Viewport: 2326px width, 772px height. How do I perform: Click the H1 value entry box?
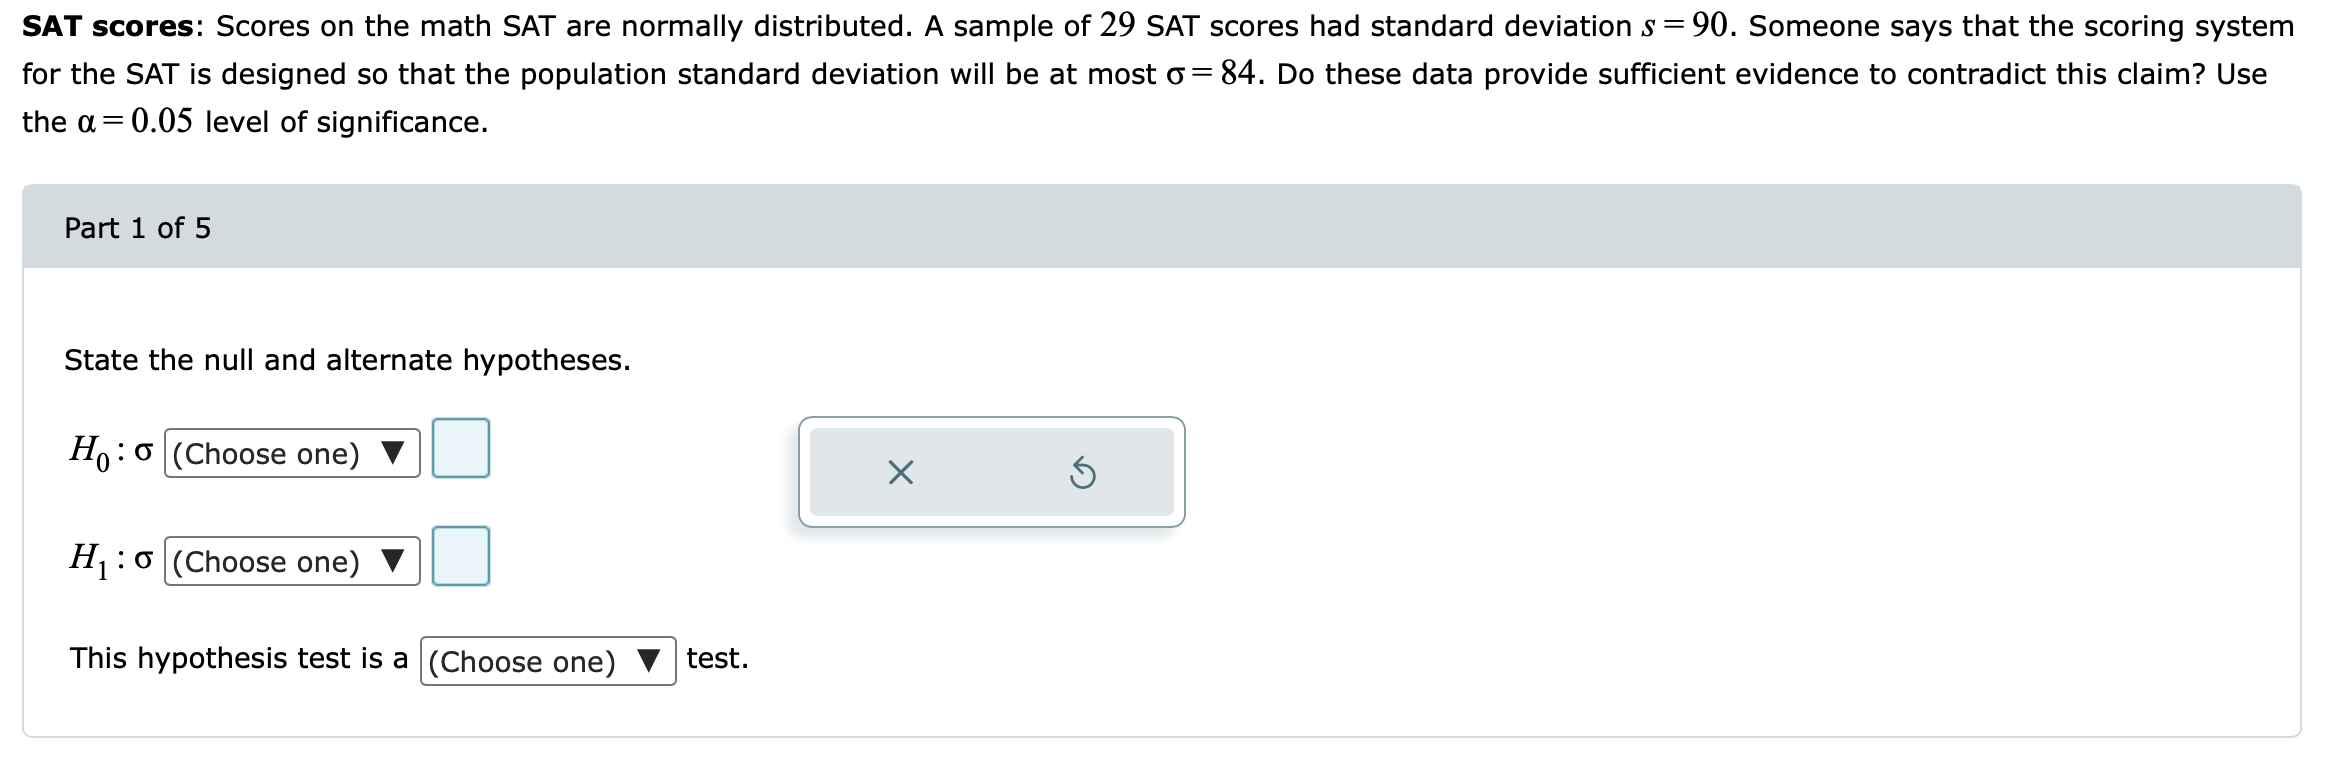460,556
